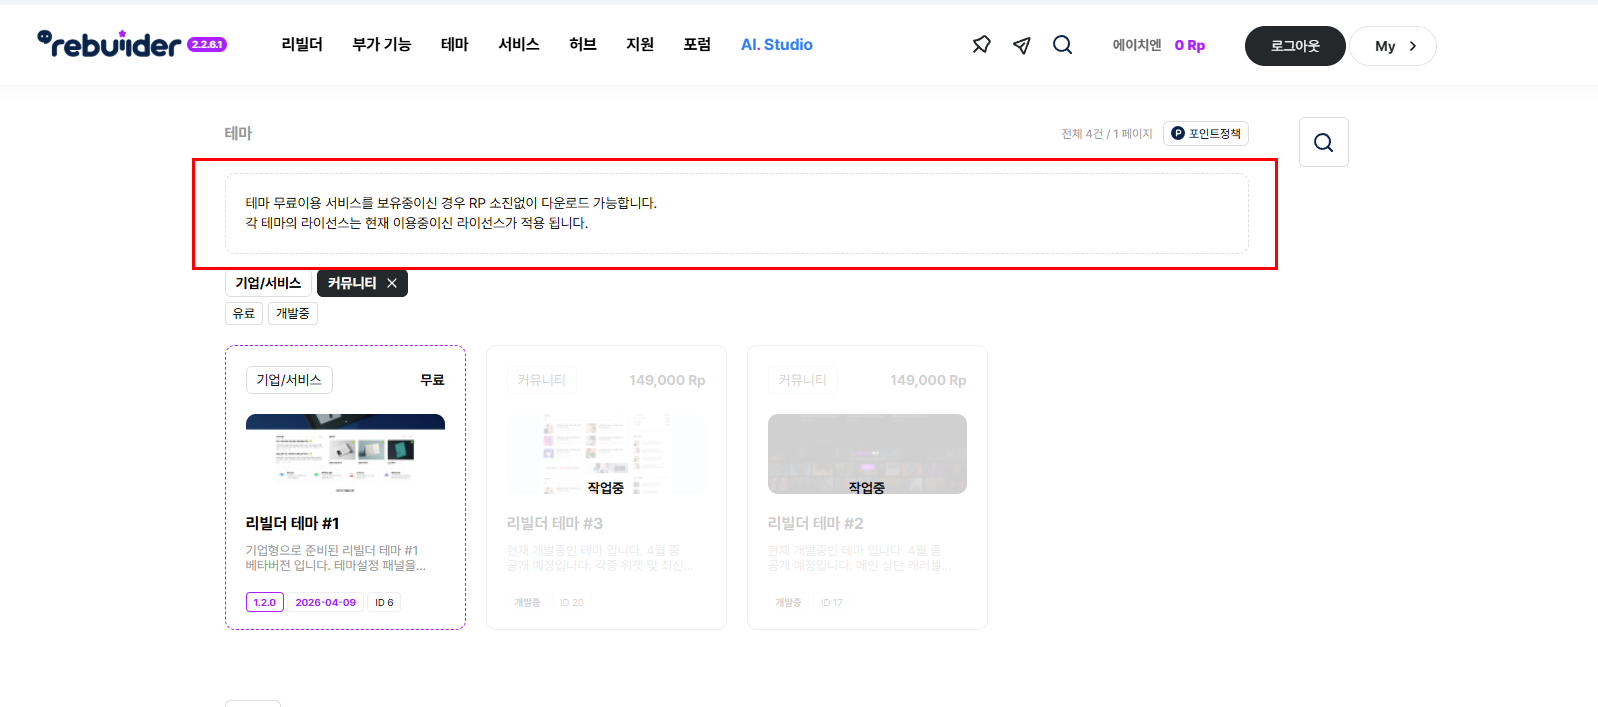Viewport: 1598px width, 707px height.
Task: Open the AI. Studio menu item
Action: tap(776, 45)
